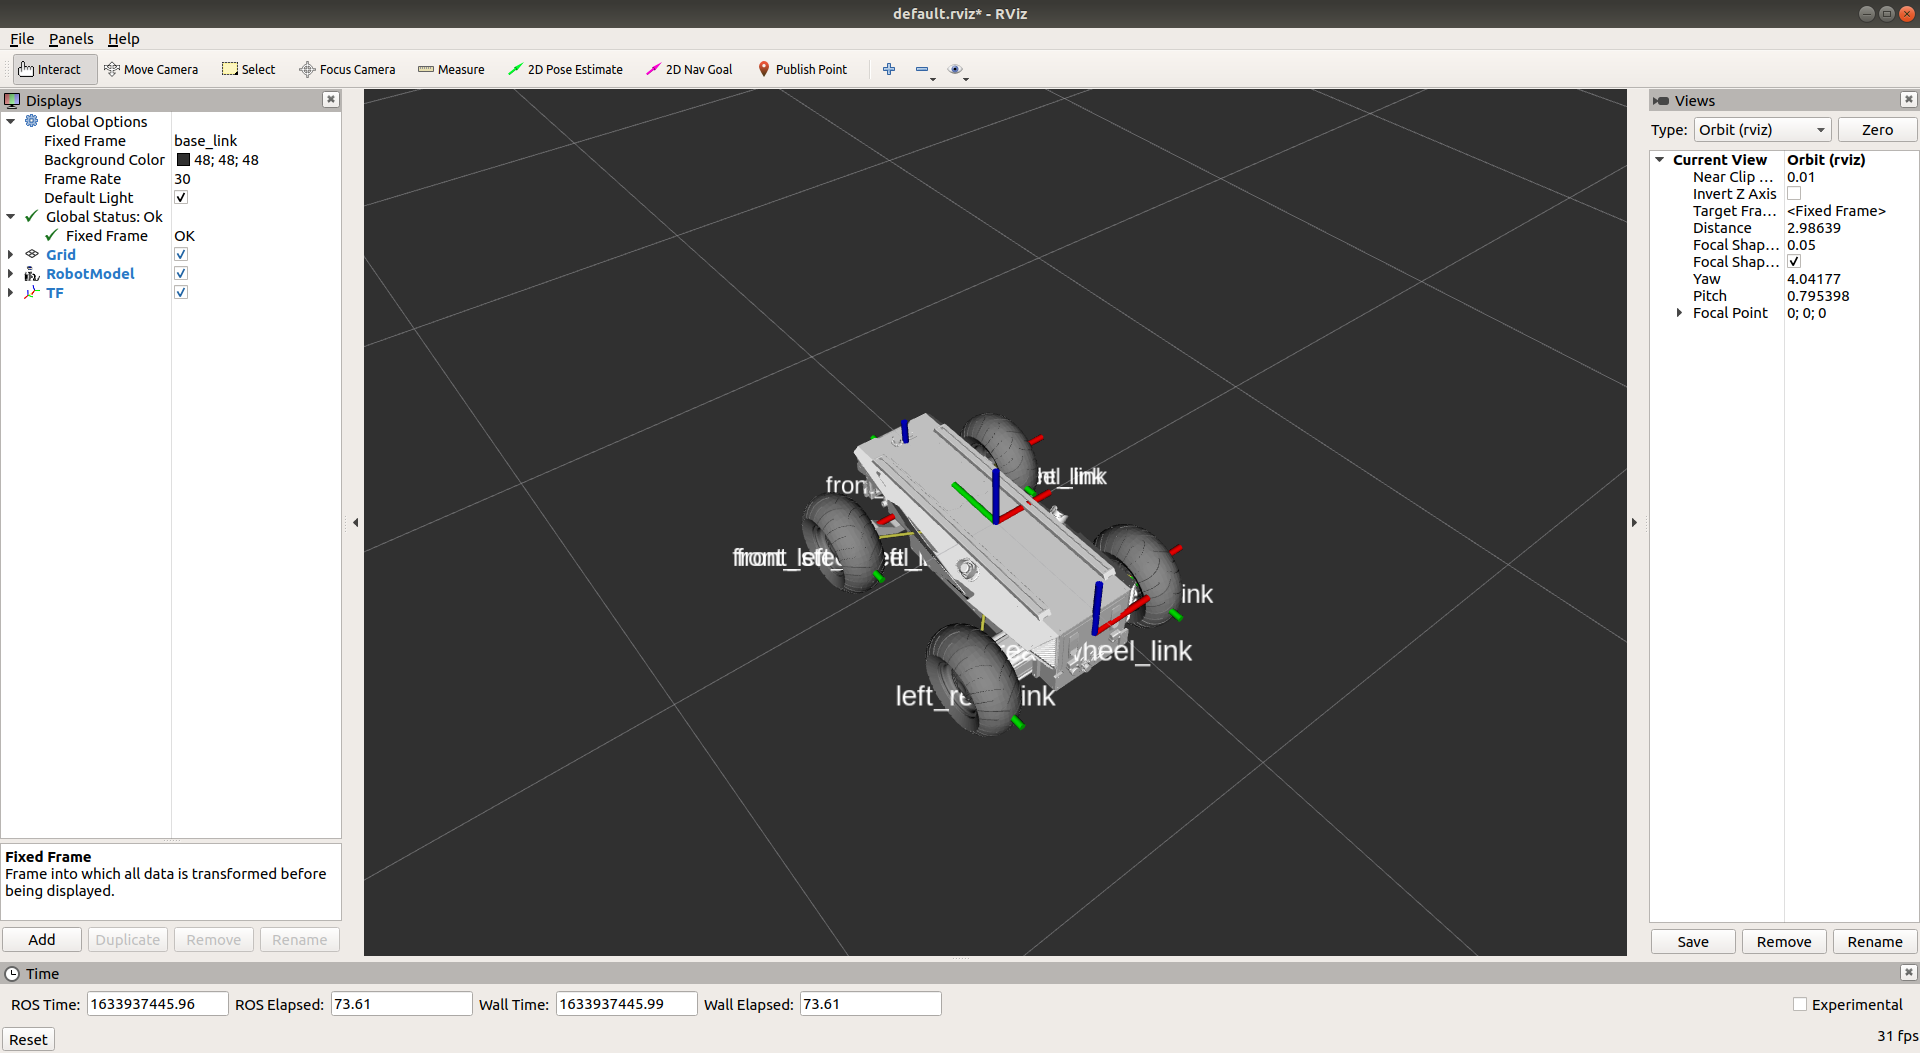Screen dimensions: 1920x1053
Task: Expand the TF display tree
Action: [10, 292]
